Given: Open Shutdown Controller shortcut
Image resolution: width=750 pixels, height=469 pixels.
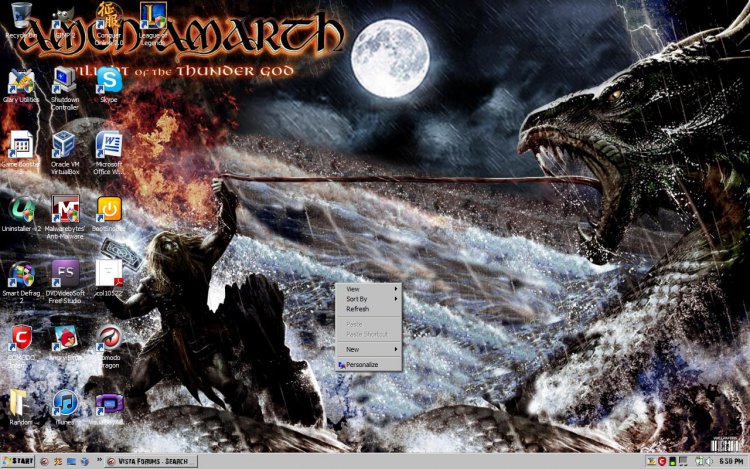Looking at the screenshot, I should 65,89.
